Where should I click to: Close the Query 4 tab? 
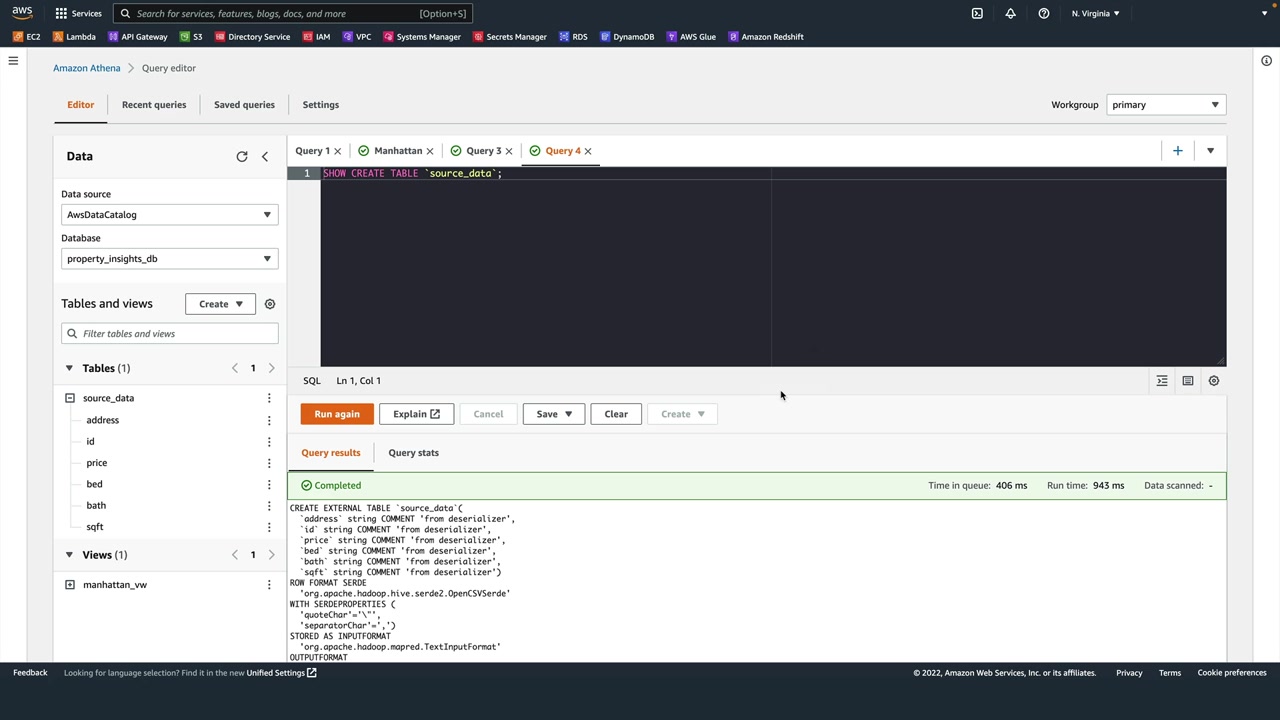(588, 151)
